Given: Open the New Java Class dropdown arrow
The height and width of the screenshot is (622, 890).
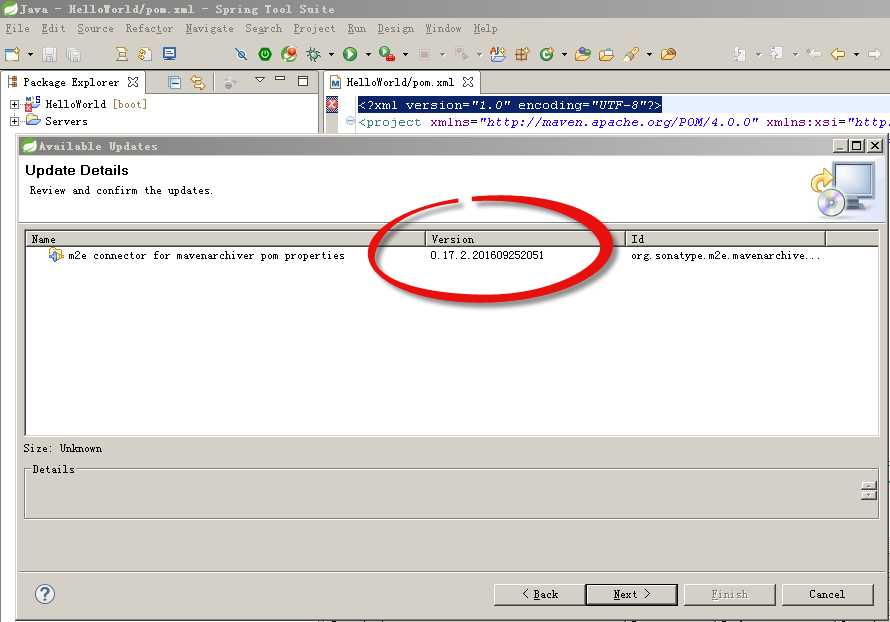Looking at the screenshot, I should pos(564,54).
